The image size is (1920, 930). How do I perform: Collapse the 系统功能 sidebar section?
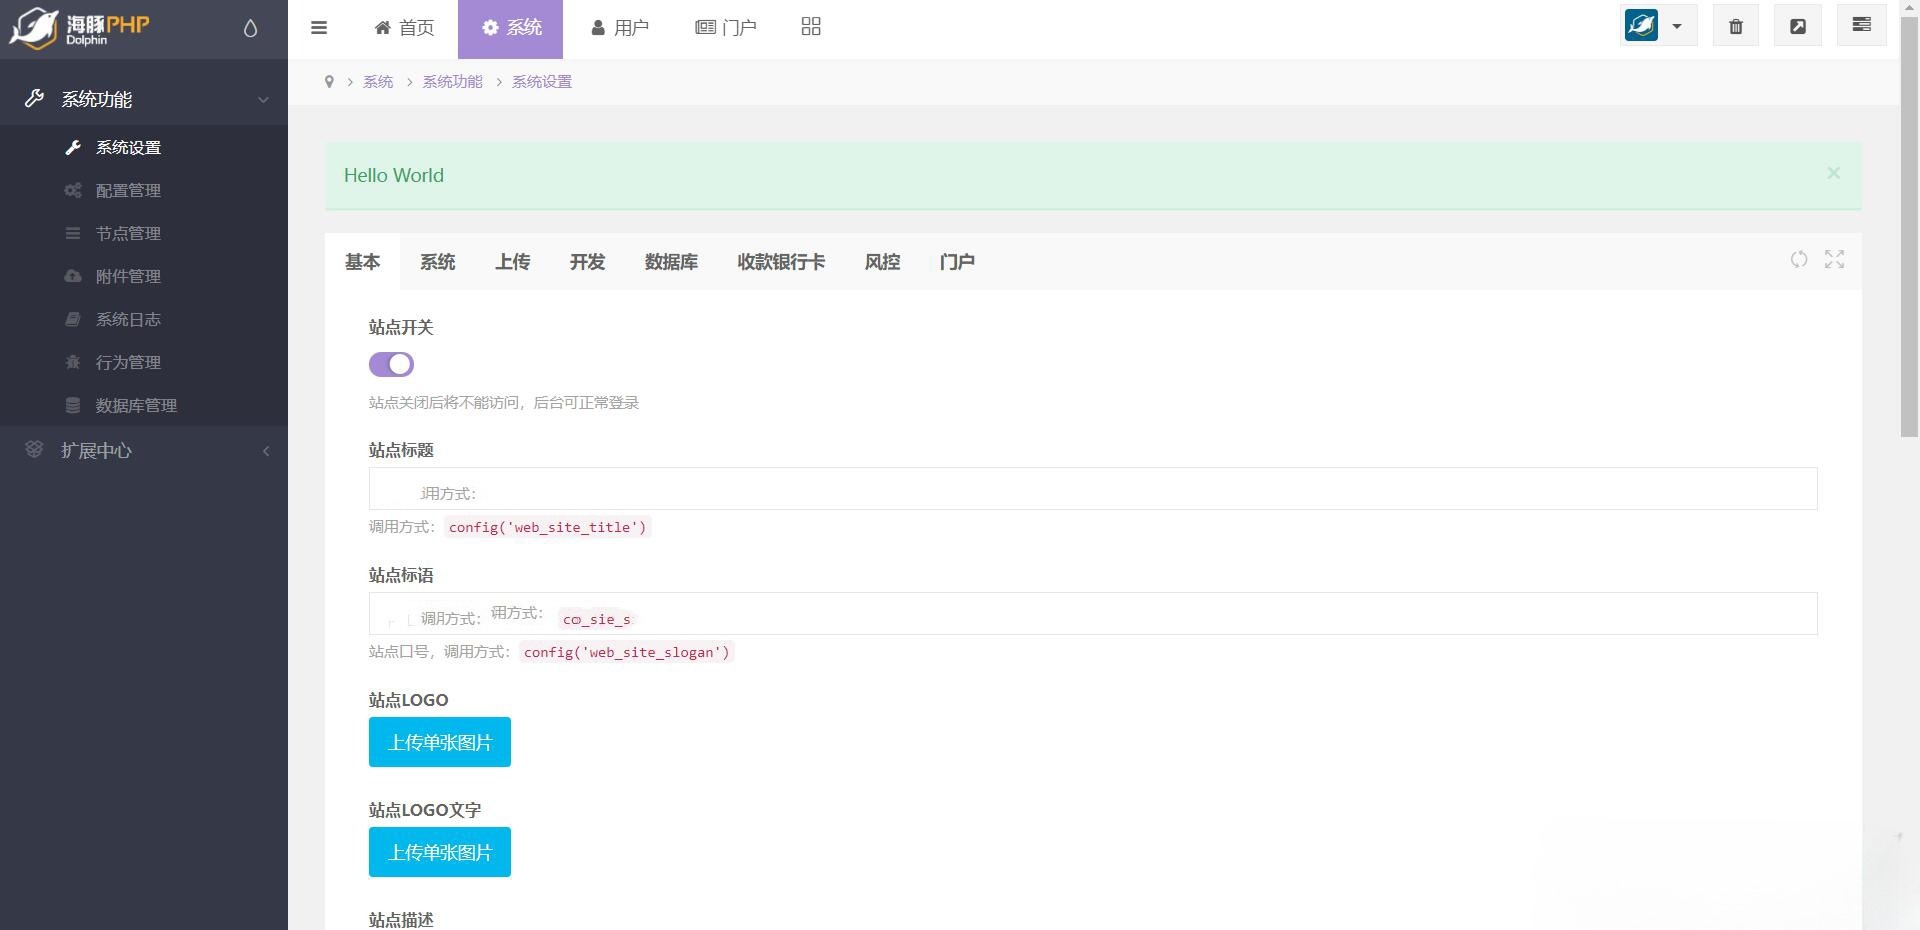coord(263,99)
